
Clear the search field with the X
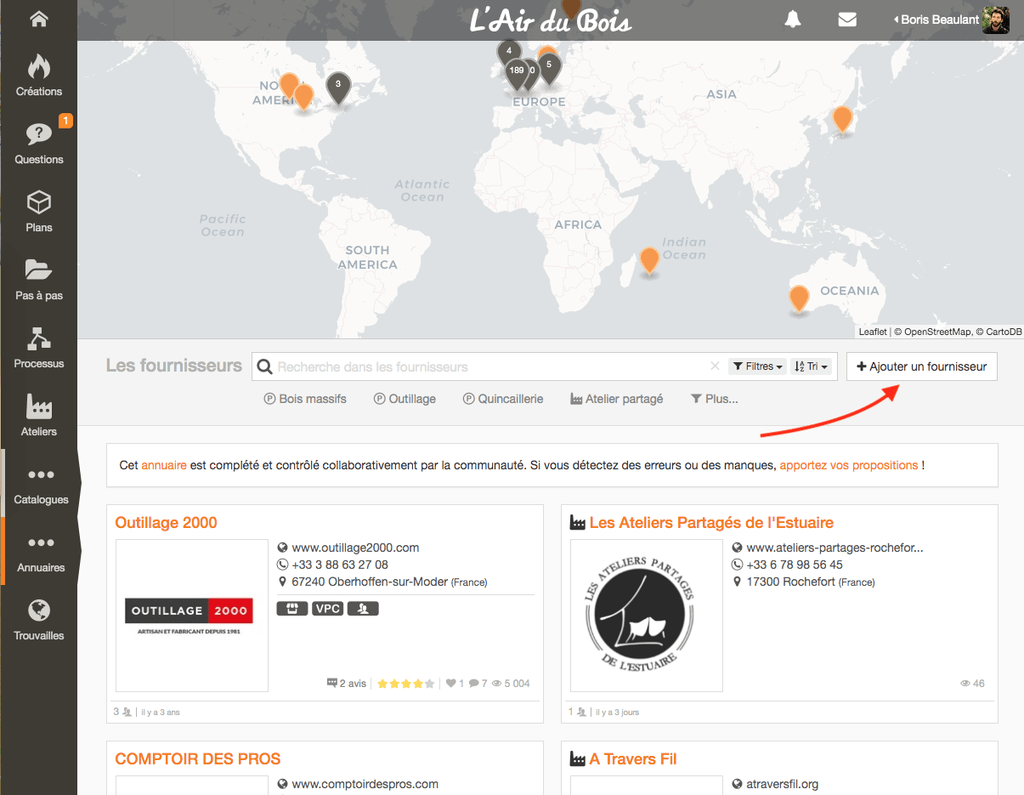[715, 366]
